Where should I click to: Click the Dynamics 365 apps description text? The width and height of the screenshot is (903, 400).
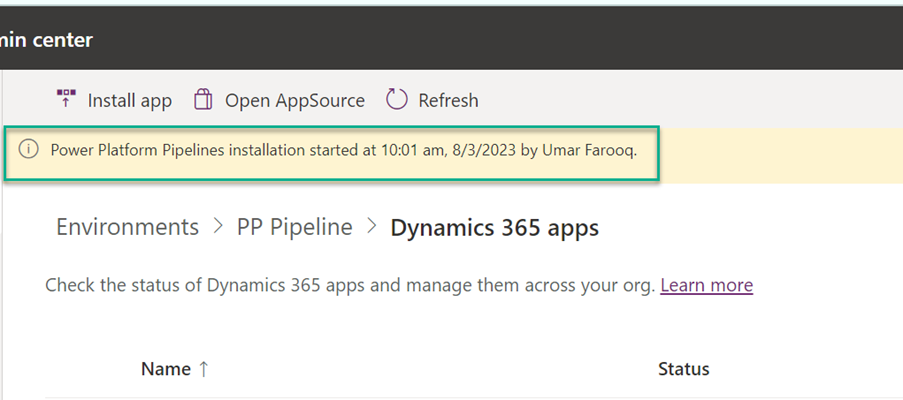[350, 285]
